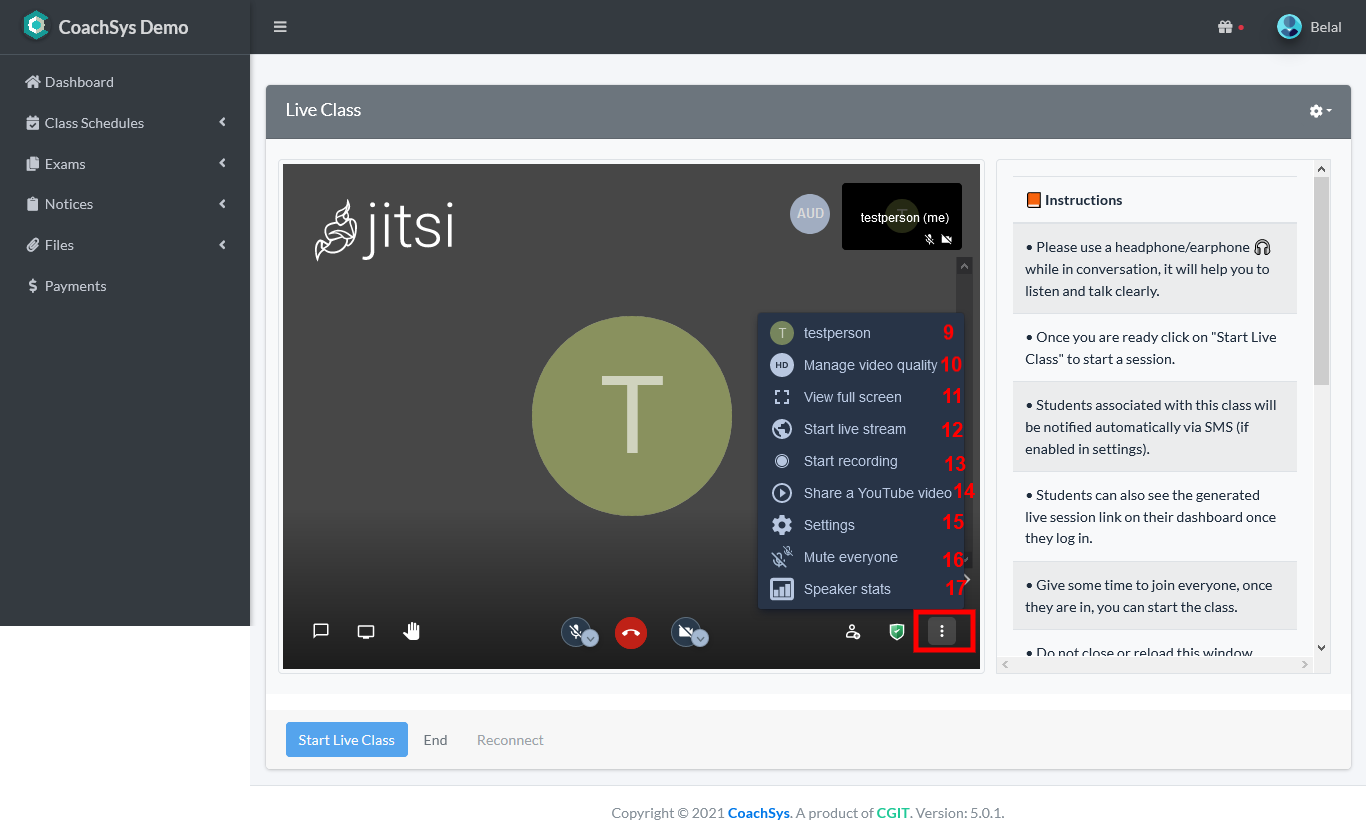This screenshot has height=840, width=1366.
Task: Toggle the camera on or off
Action: [x=685, y=632]
